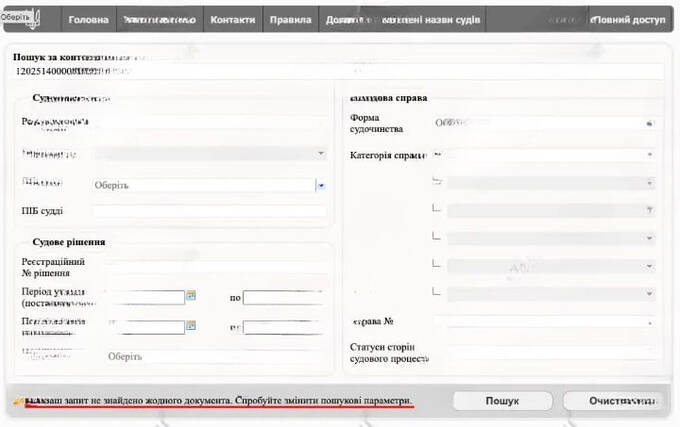Open the Головна menu item

click(88, 20)
